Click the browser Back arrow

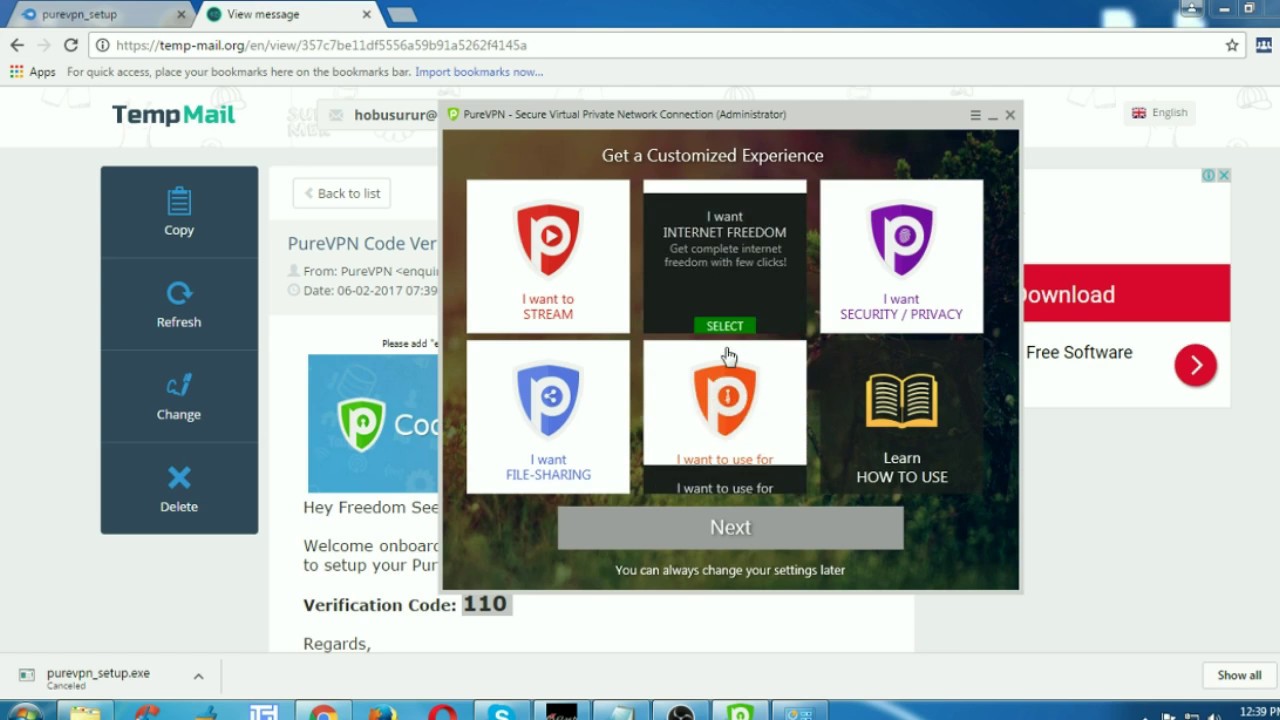click(x=17, y=45)
